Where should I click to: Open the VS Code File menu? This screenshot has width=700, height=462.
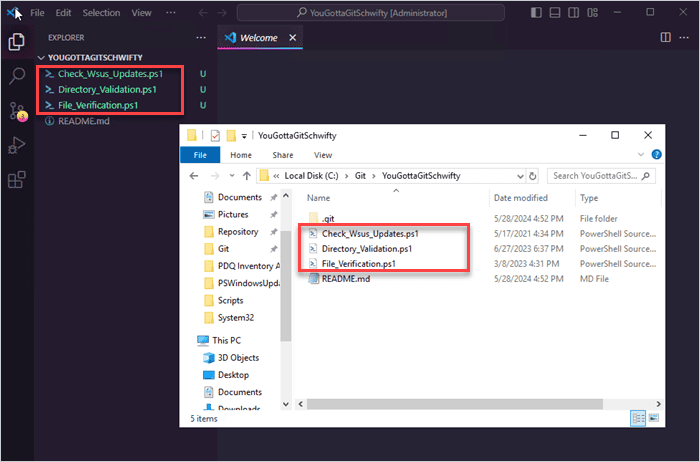coord(37,12)
